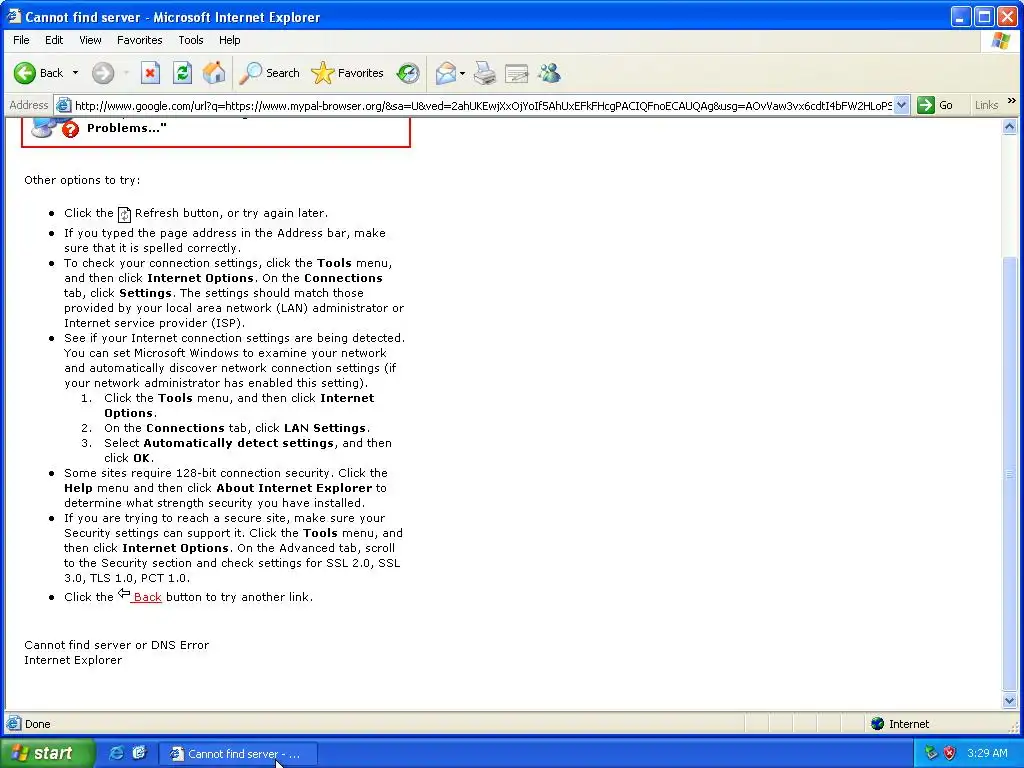Open the File menu
The image size is (1024, 768).
pyautogui.click(x=21, y=40)
